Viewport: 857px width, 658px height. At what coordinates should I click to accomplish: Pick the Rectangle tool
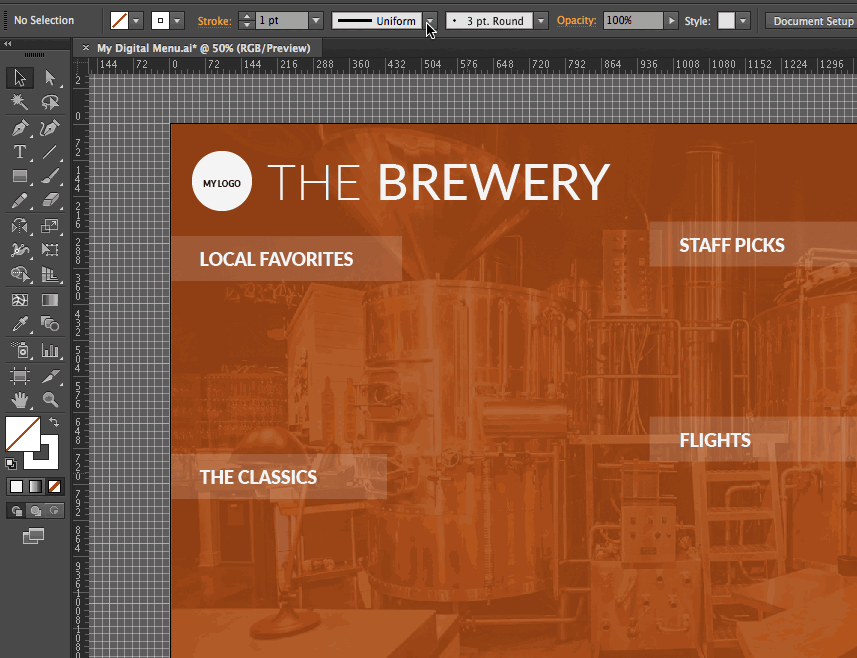[x=20, y=176]
